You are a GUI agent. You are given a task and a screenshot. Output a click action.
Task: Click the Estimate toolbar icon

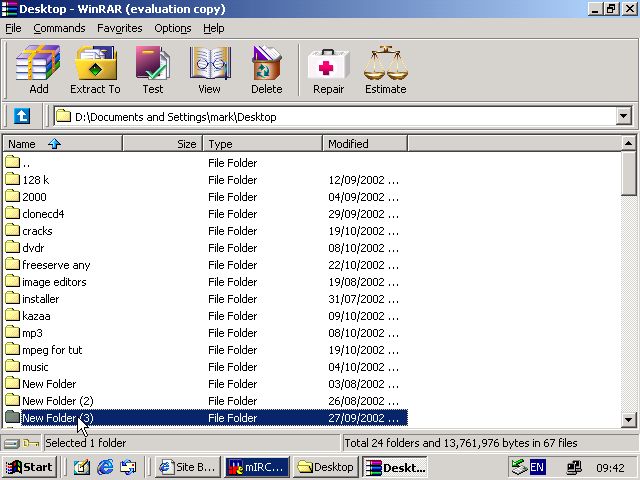[x=385, y=63]
